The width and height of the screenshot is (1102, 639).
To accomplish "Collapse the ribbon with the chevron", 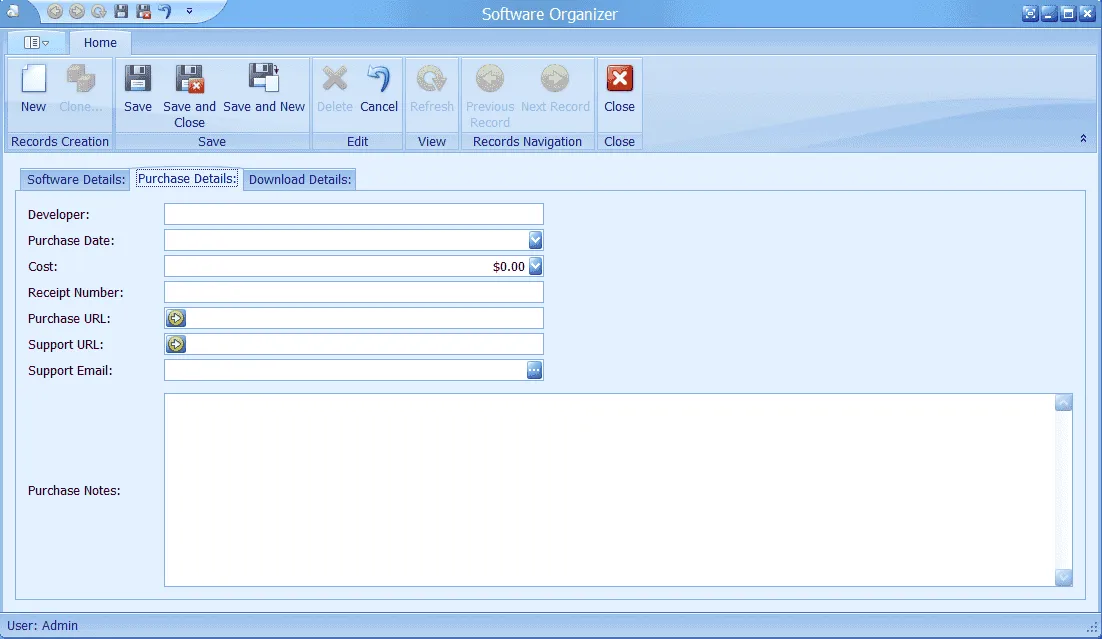I will pos(1083,139).
